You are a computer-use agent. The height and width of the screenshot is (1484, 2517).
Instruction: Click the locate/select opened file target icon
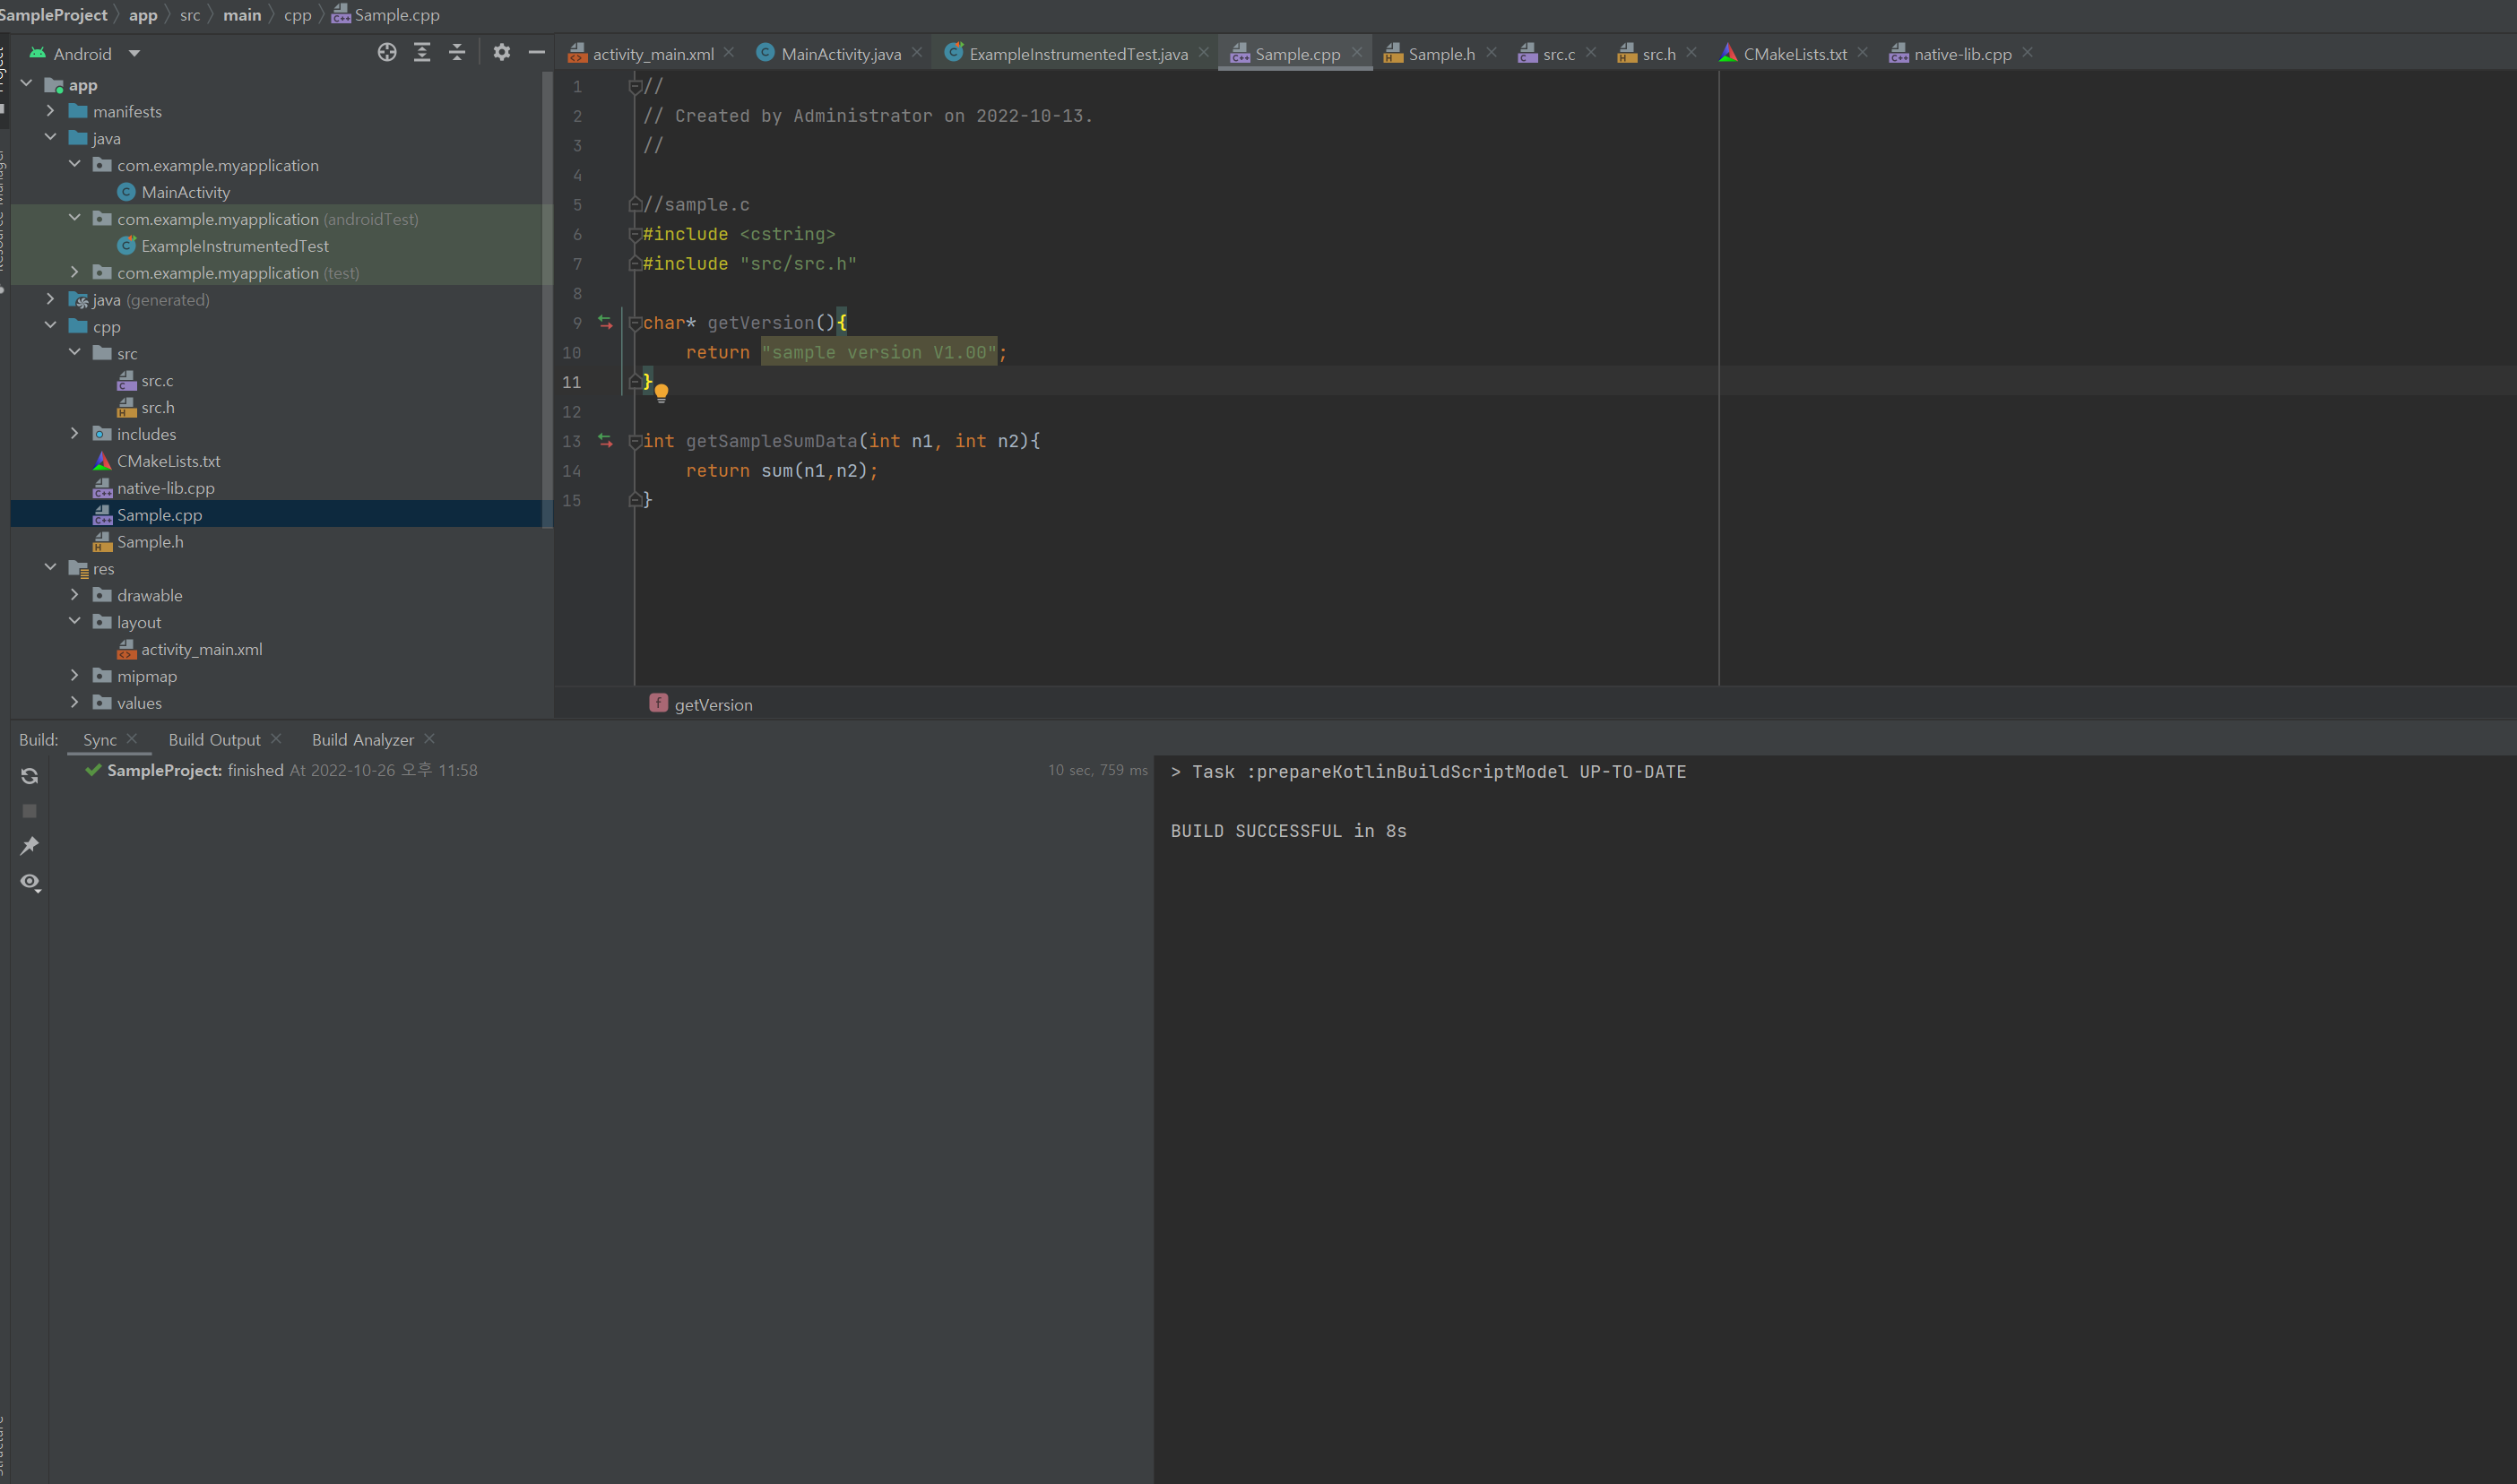tap(387, 52)
